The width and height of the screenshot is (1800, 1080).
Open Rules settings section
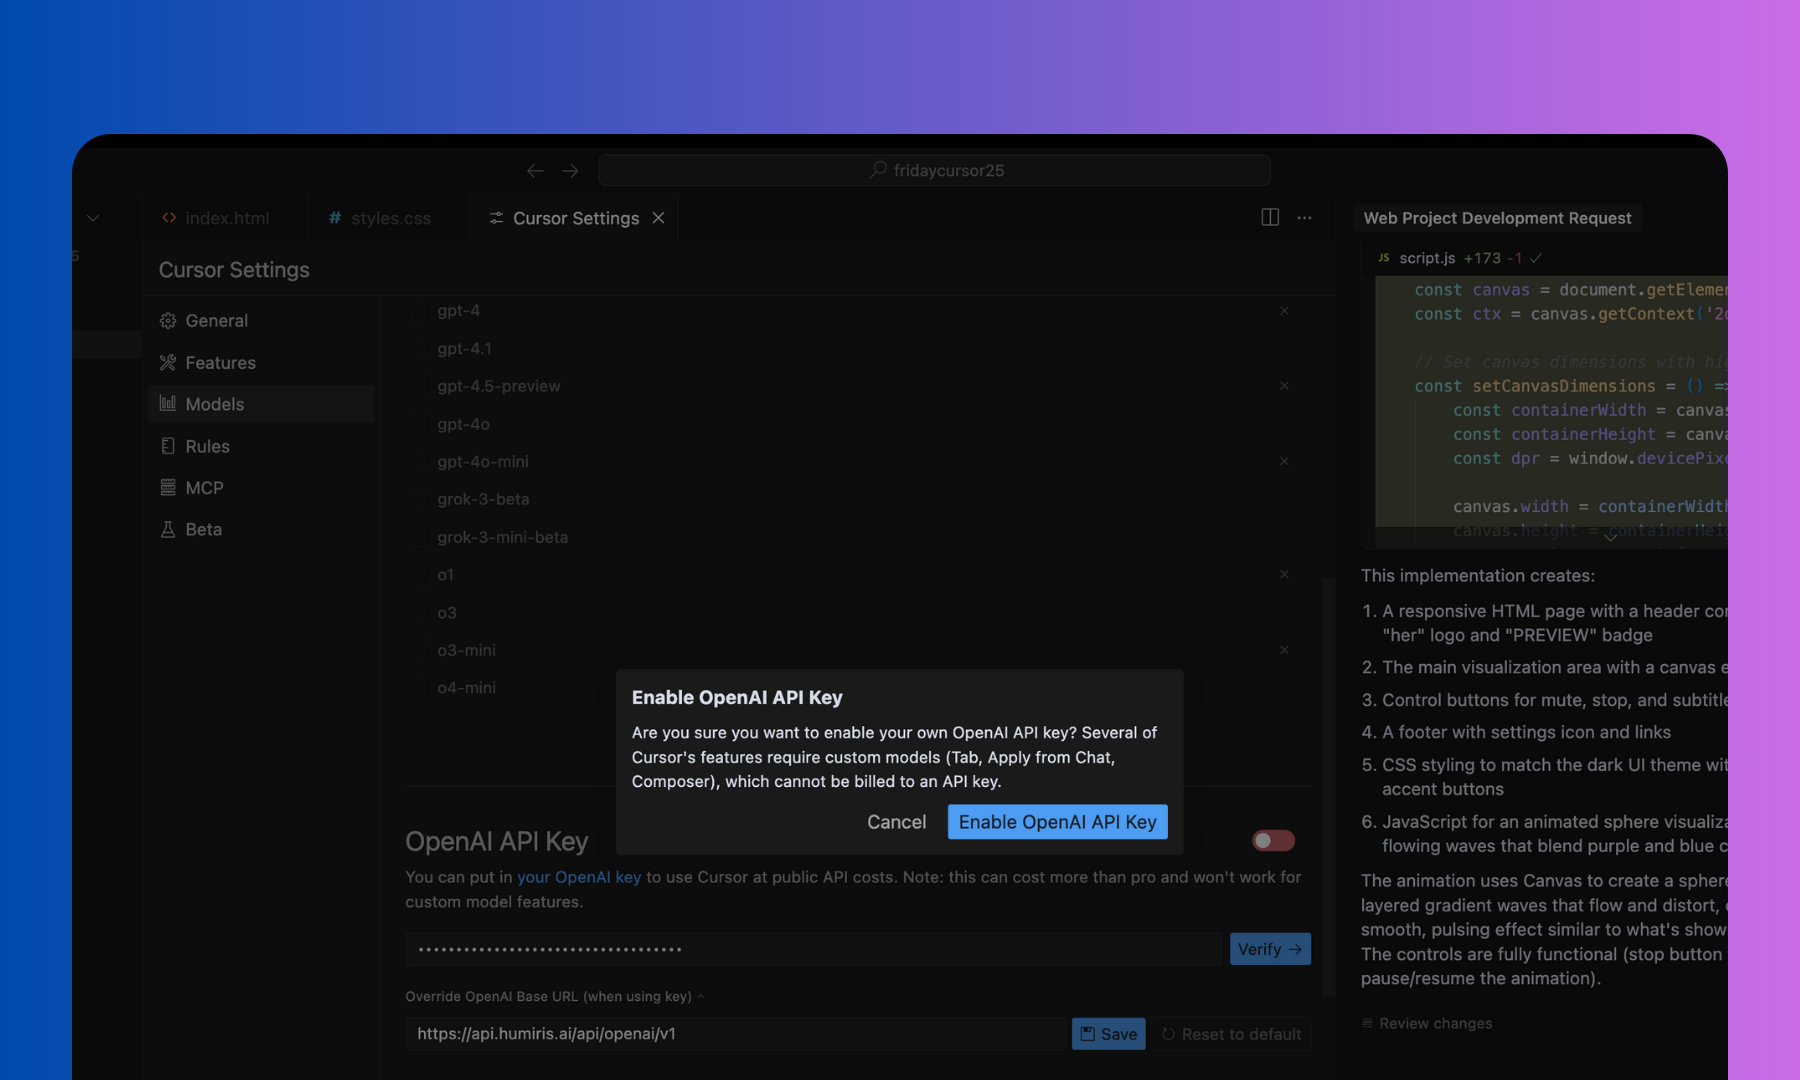pyautogui.click(x=262, y=446)
